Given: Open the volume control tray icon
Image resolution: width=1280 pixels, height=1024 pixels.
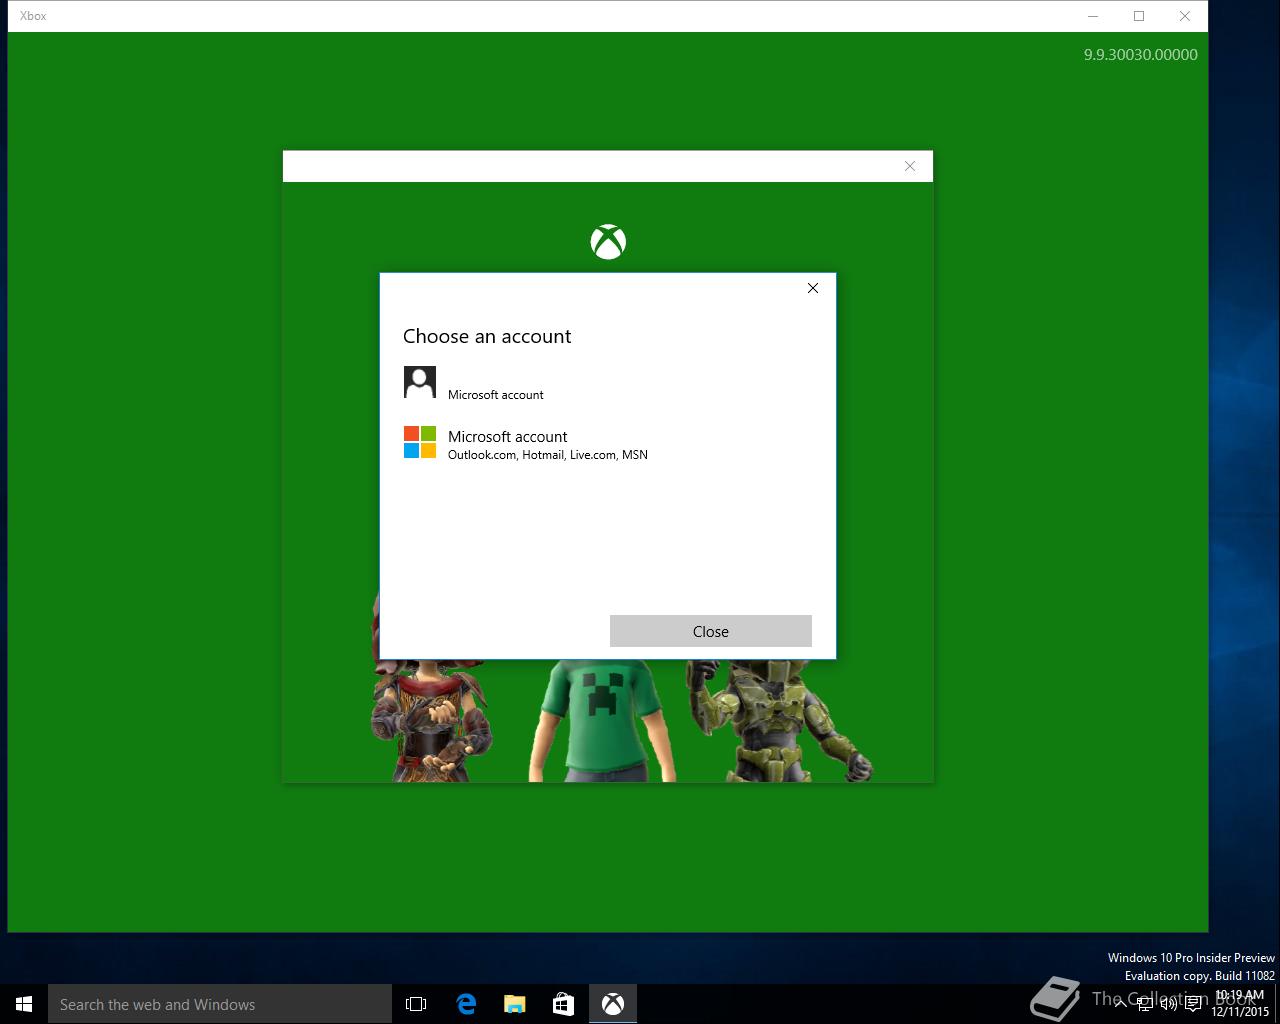Looking at the screenshot, I should tap(1169, 1004).
